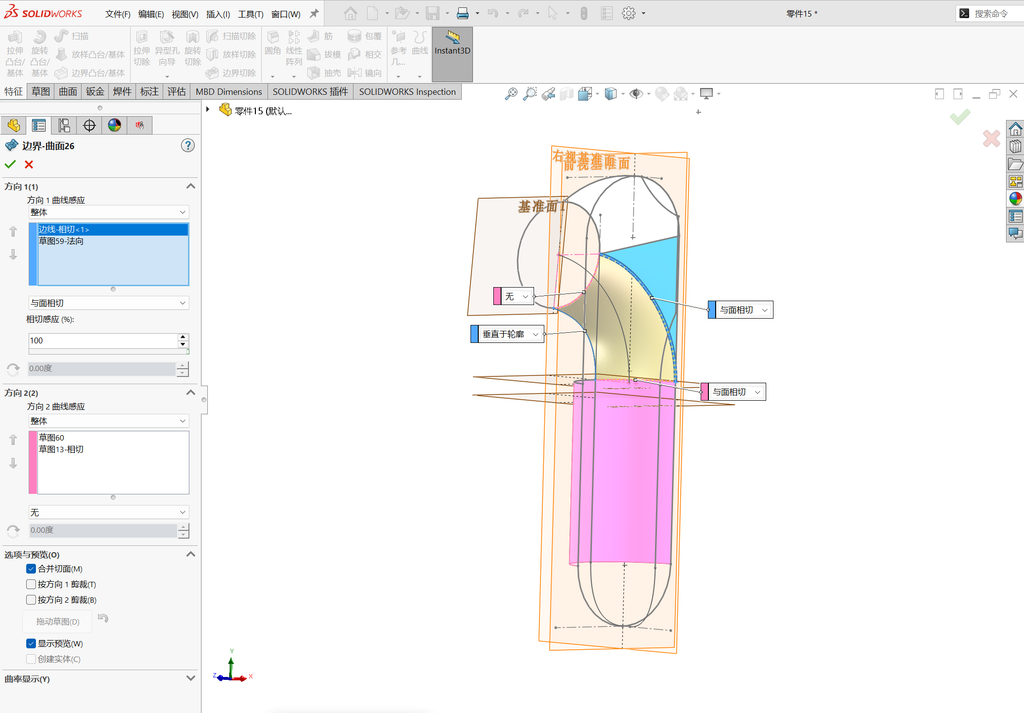Select Zoom to Area tool
This screenshot has width=1024, height=713.
pos(530,94)
